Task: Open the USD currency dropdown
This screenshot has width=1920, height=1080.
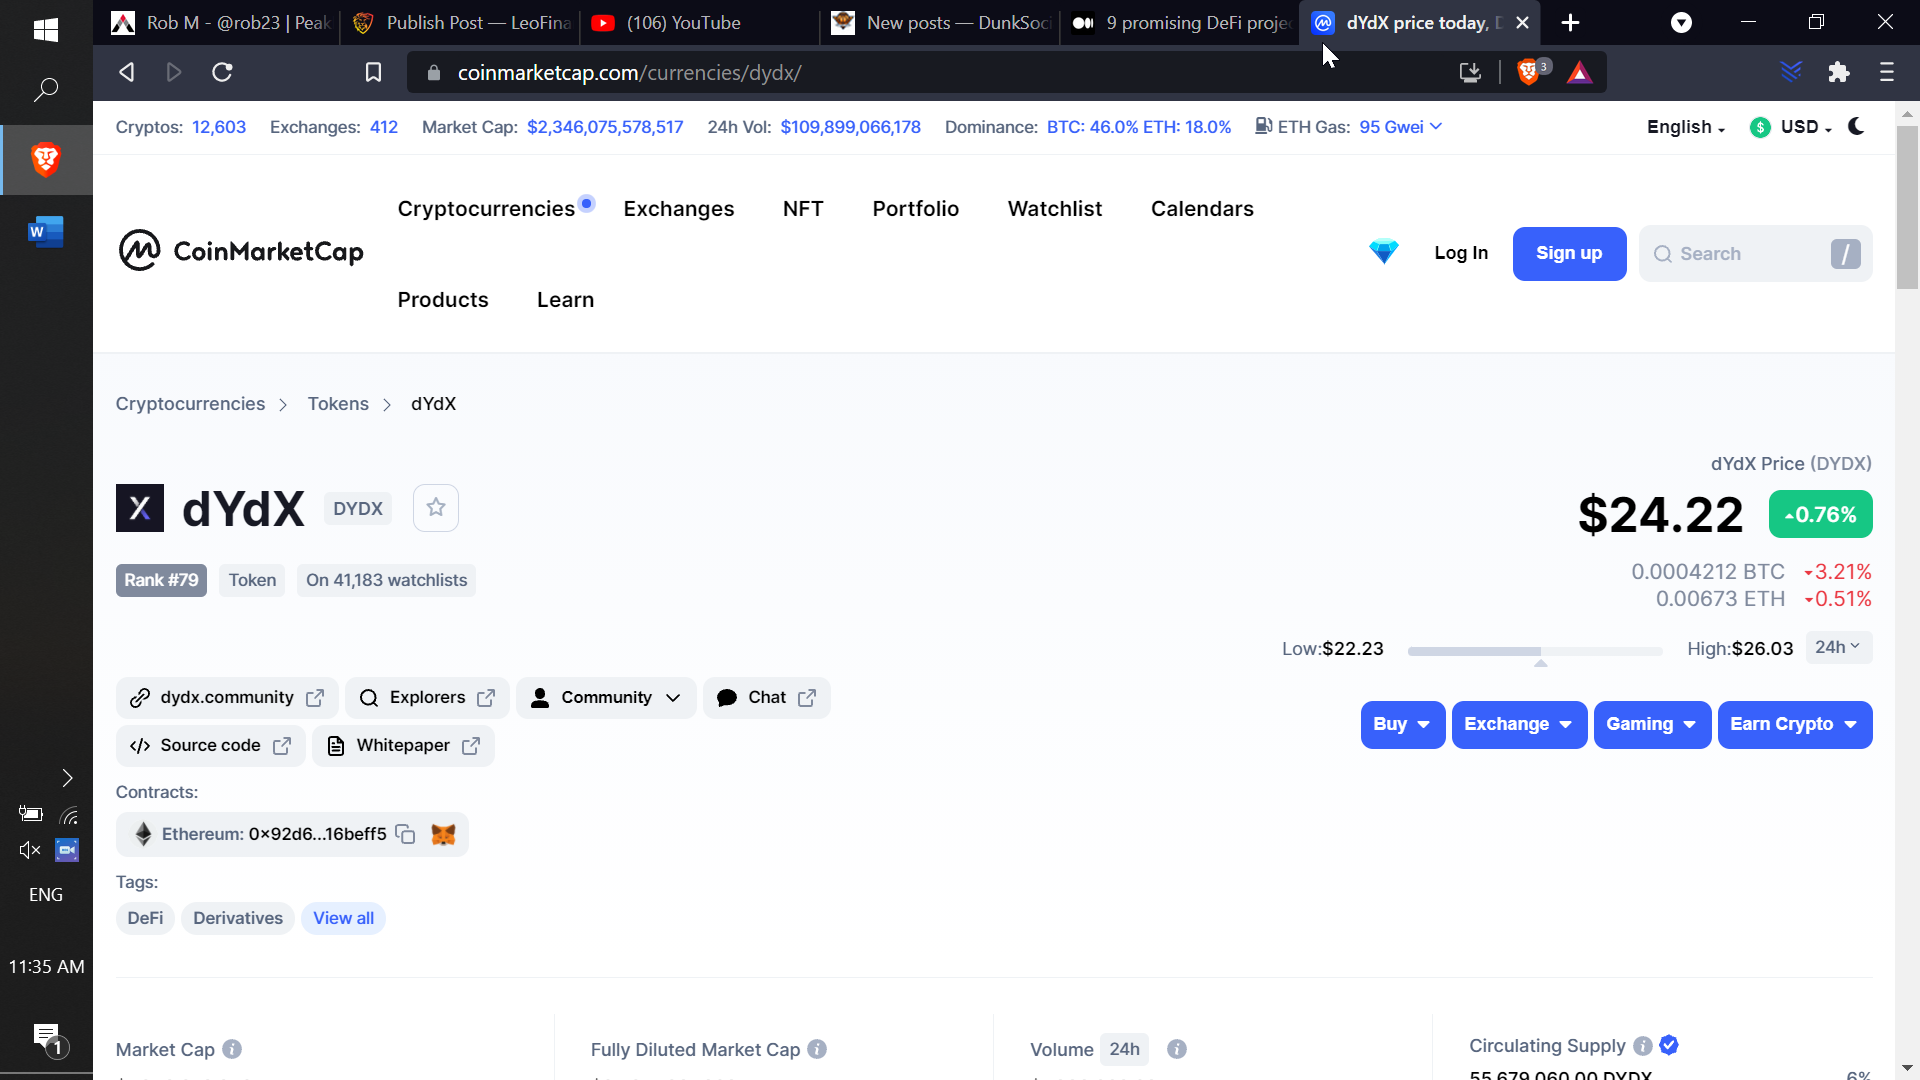Action: pyautogui.click(x=1791, y=127)
